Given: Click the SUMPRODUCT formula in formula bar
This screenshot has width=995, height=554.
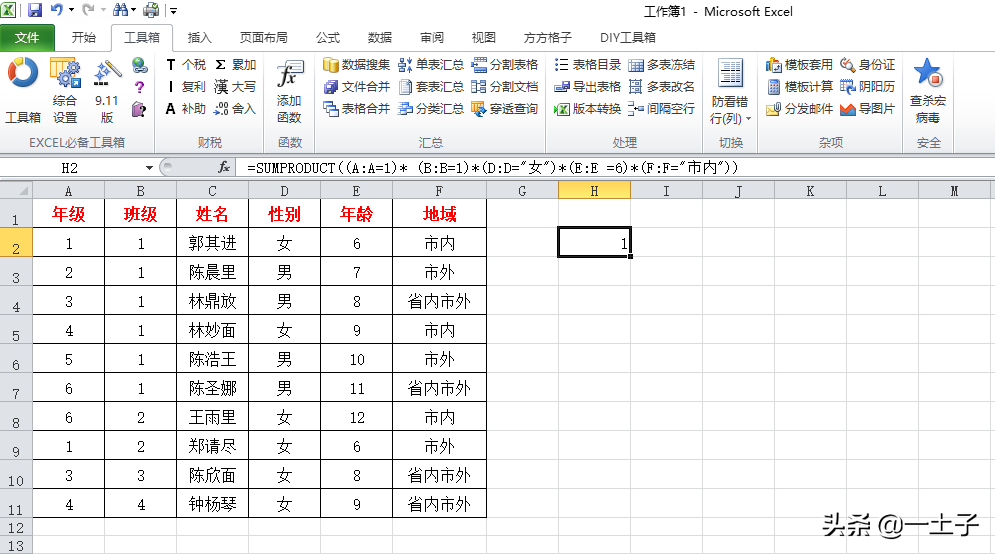Looking at the screenshot, I should coord(492,168).
